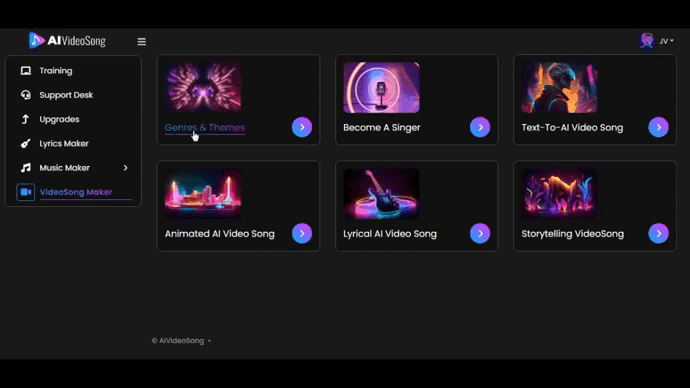
Task: Click the Text-To-AI Video Song thumbnail
Action: point(559,87)
